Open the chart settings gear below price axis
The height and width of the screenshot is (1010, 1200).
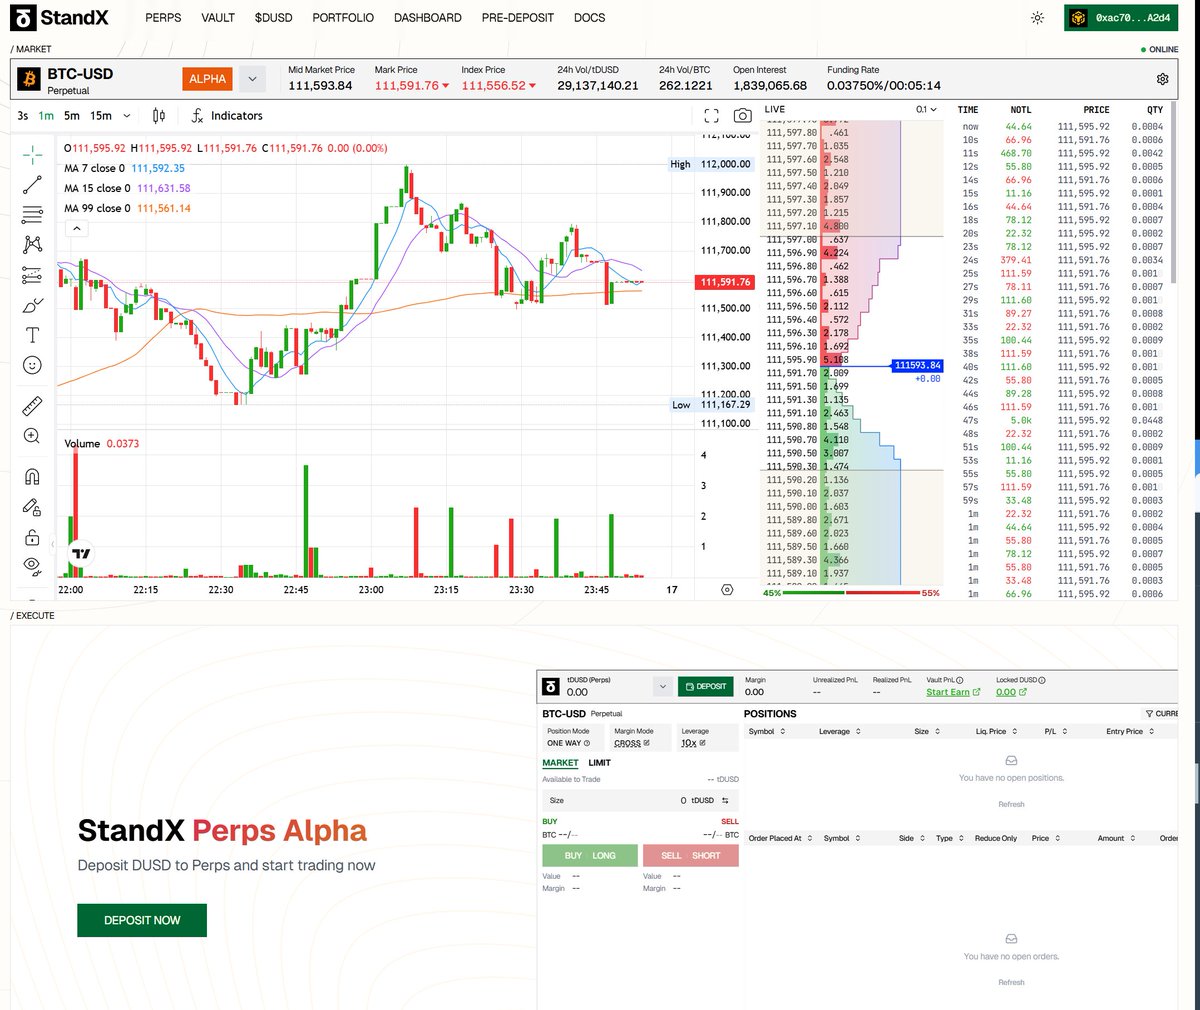pos(727,590)
